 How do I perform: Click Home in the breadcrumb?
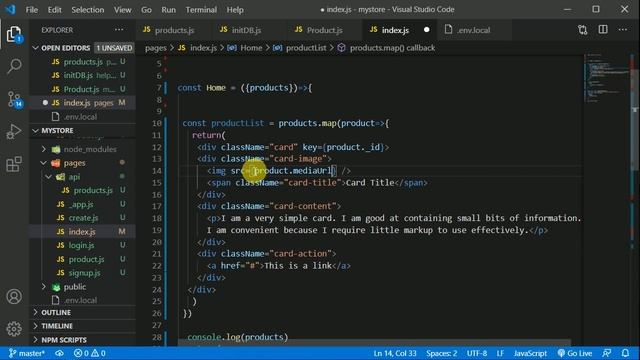click(x=251, y=48)
